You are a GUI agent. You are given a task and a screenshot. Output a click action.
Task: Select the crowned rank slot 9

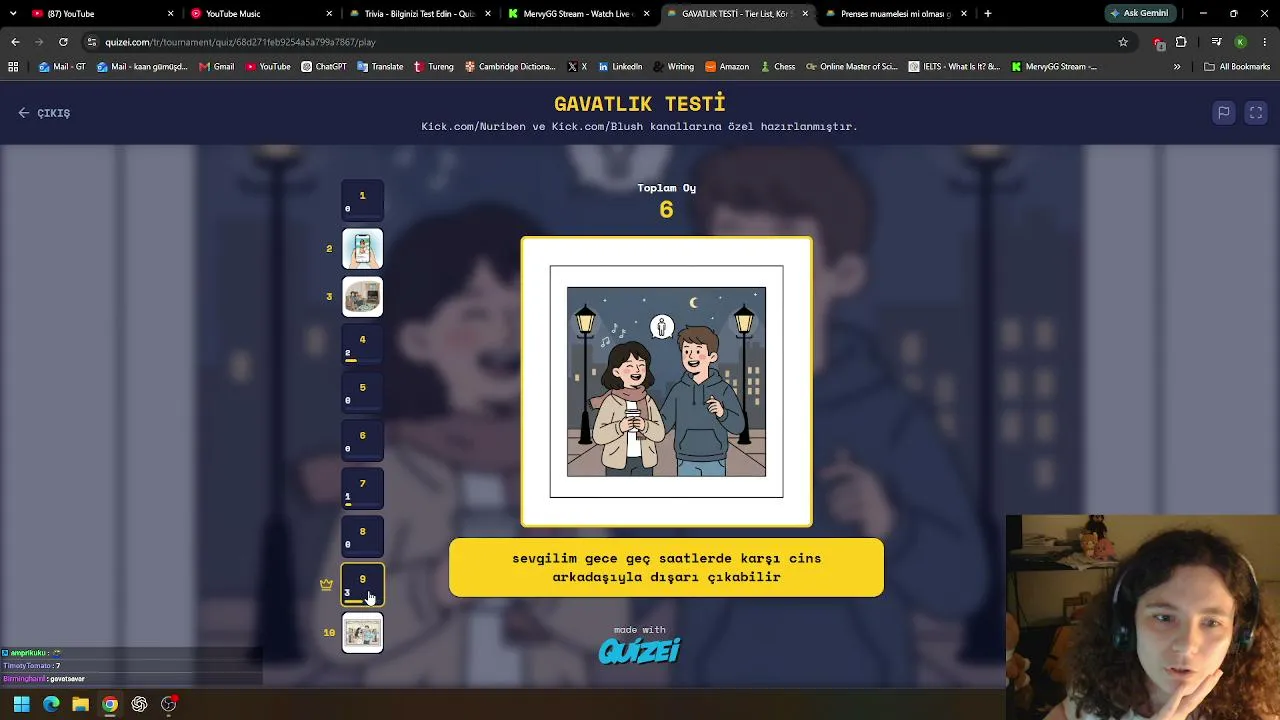[362, 585]
